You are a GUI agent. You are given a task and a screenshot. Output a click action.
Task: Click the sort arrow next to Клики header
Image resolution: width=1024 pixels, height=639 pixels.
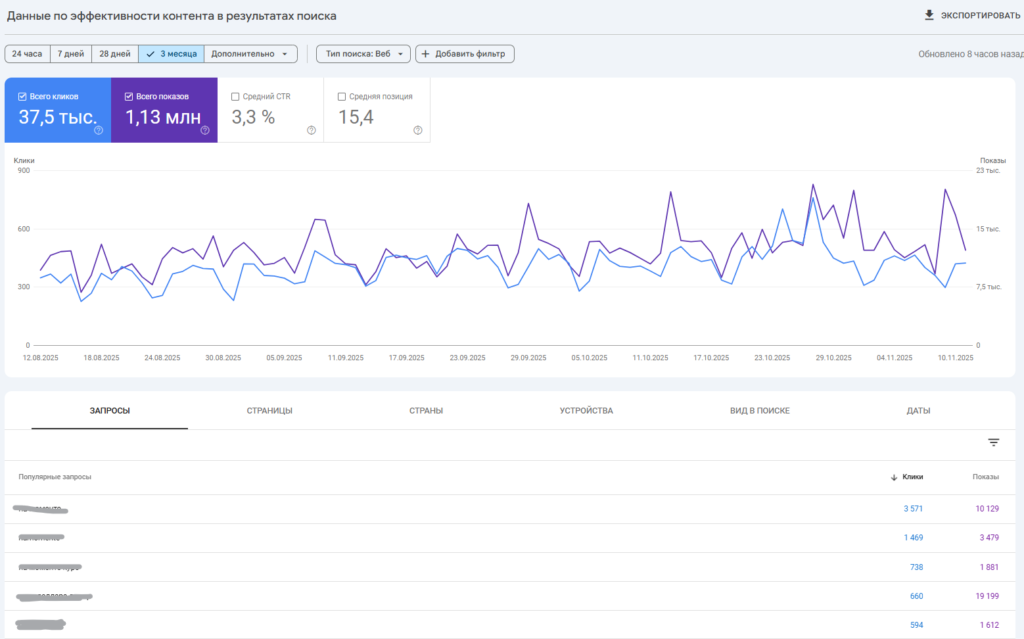click(x=893, y=478)
